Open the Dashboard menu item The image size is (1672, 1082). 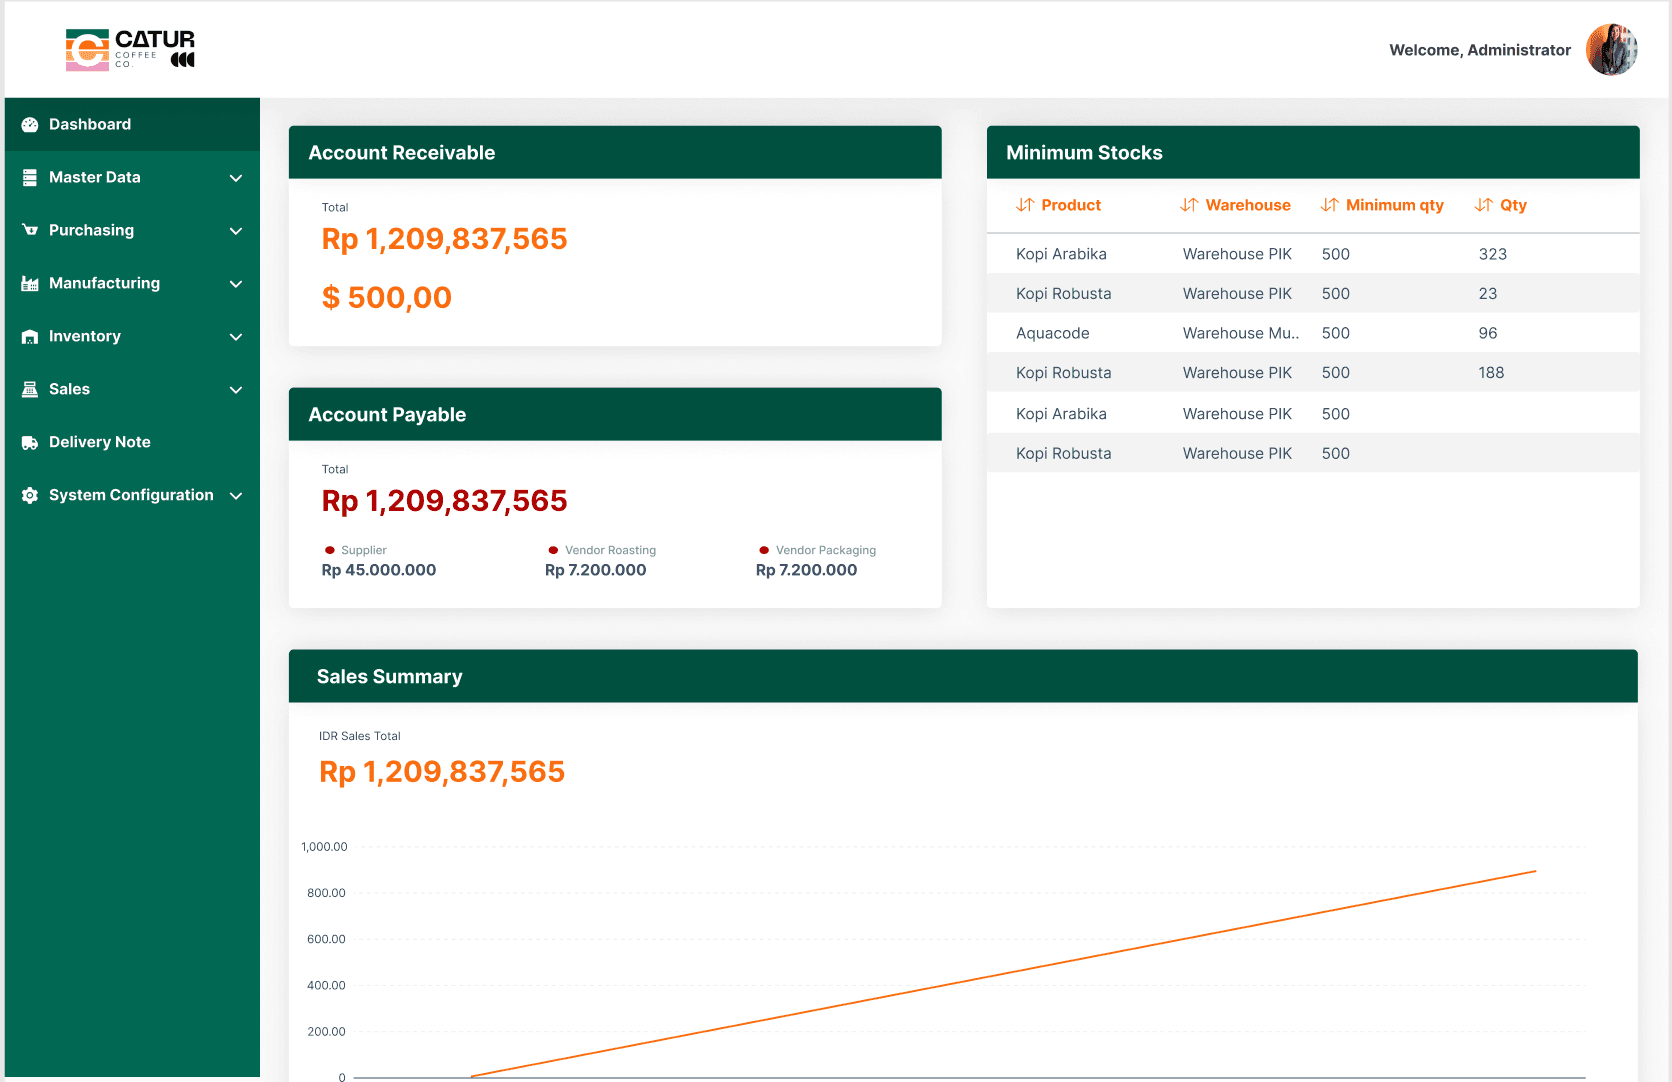(x=132, y=125)
